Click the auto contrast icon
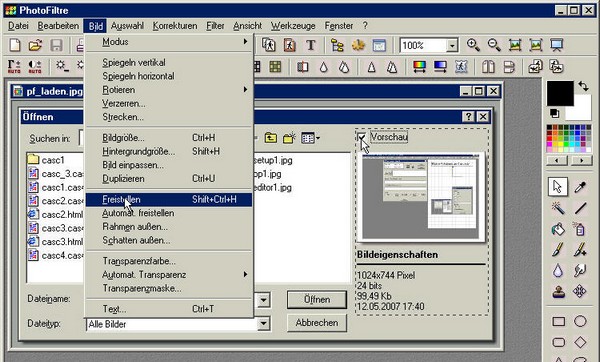This screenshot has height=362, width=600. 35,67
